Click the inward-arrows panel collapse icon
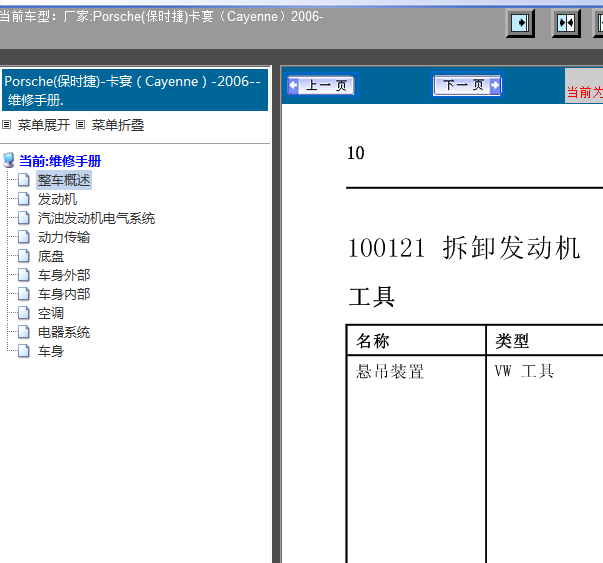Viewport: 603px width, 563px height. (x=566, y=23)
